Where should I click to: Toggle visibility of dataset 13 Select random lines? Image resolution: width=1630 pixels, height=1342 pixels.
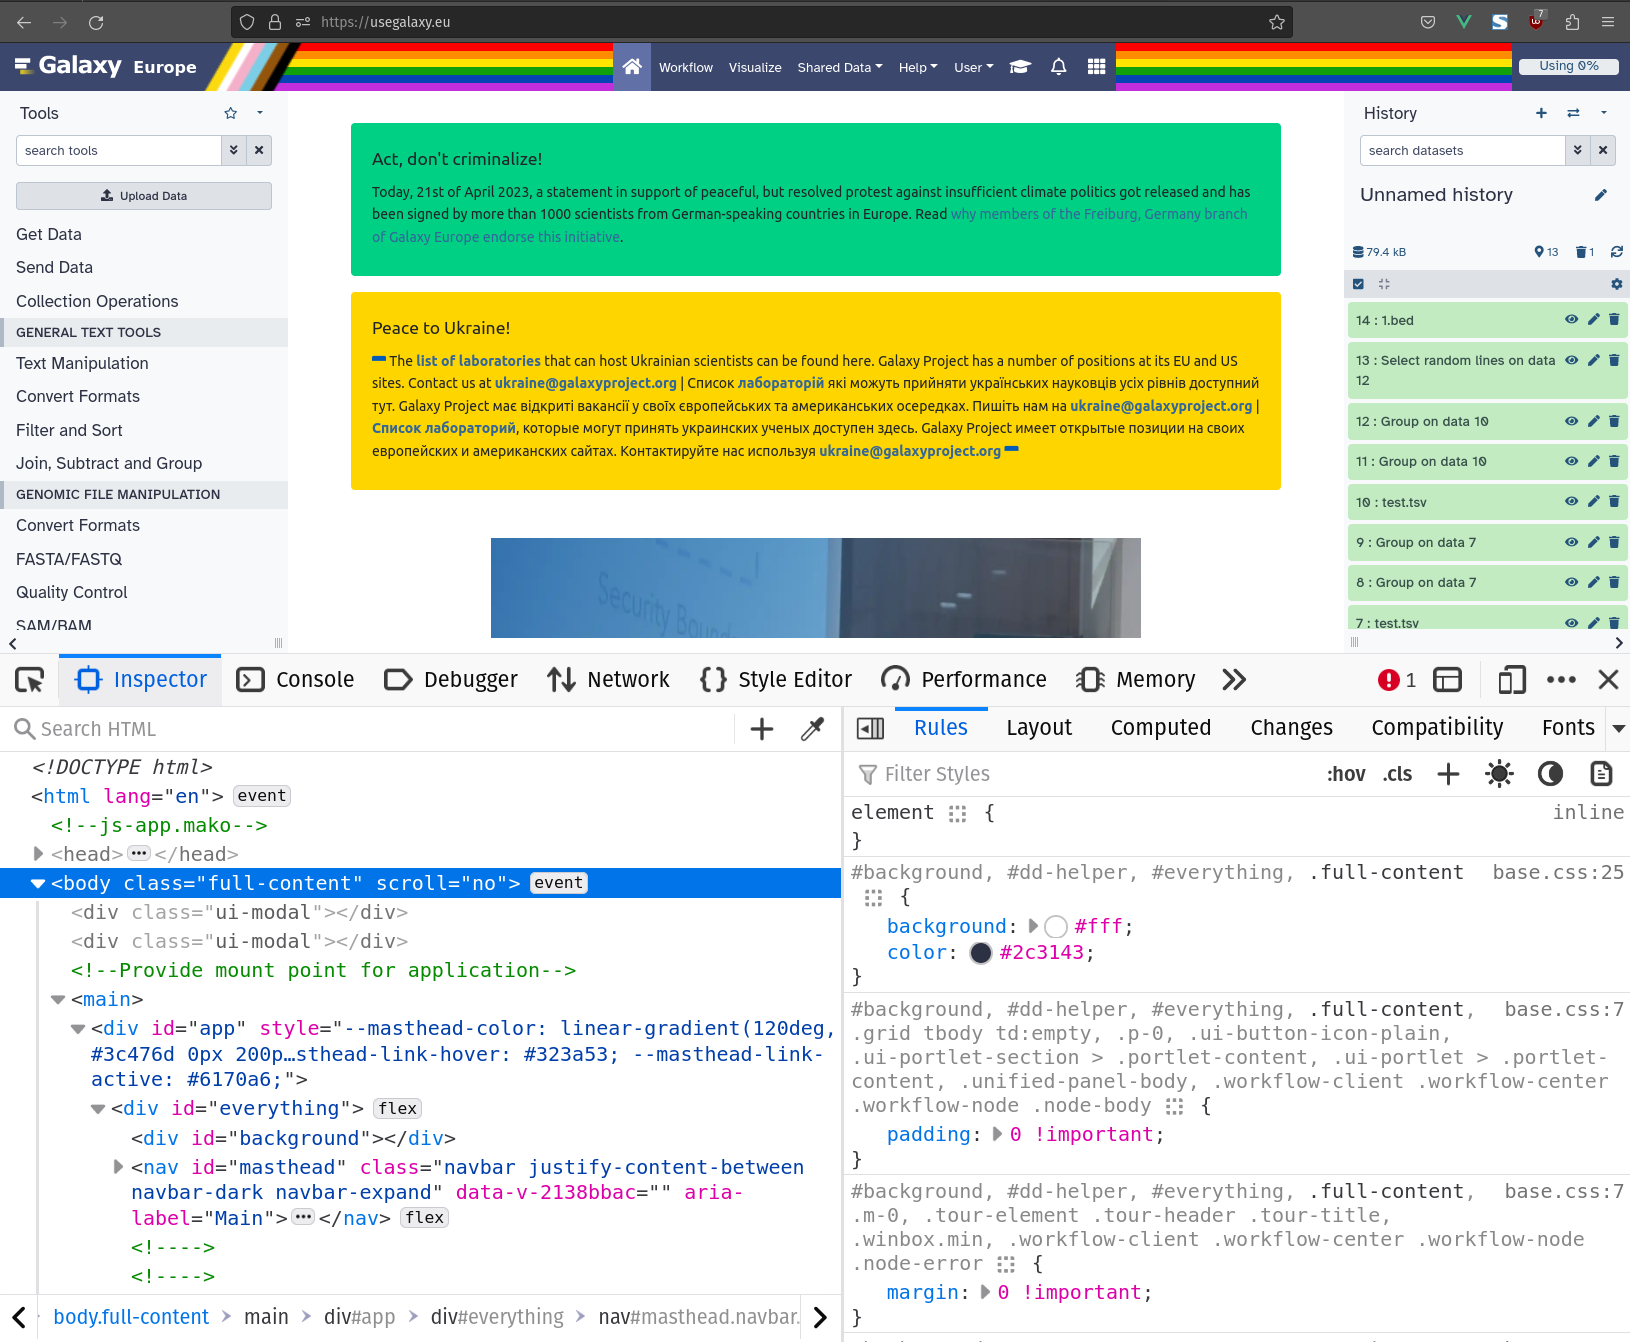(x=1572, y=360)
